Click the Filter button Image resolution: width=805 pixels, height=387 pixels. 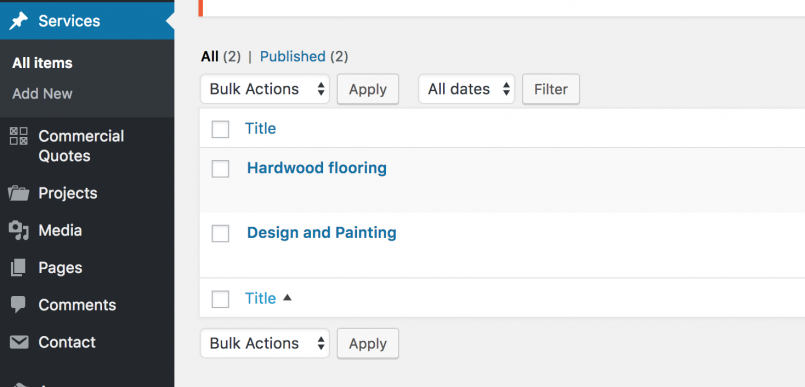(551, 89)
